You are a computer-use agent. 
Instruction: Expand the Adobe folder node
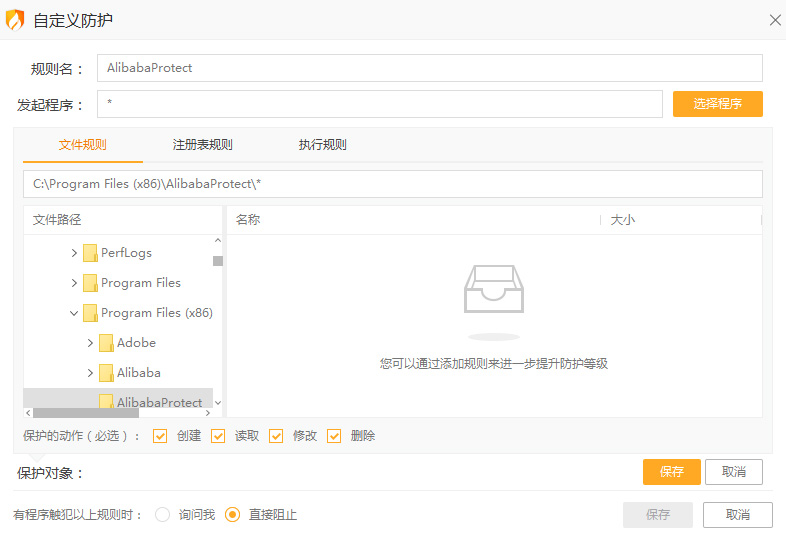[90, 343]
